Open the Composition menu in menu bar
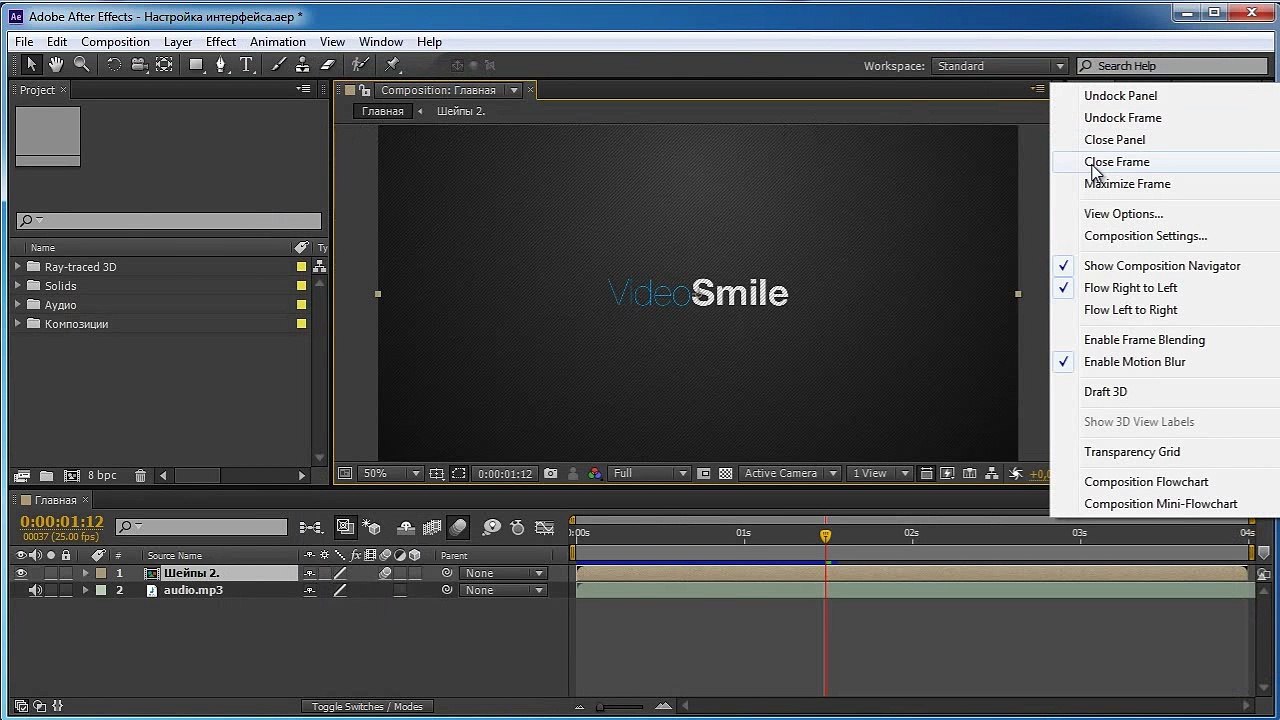 [115, 42]
